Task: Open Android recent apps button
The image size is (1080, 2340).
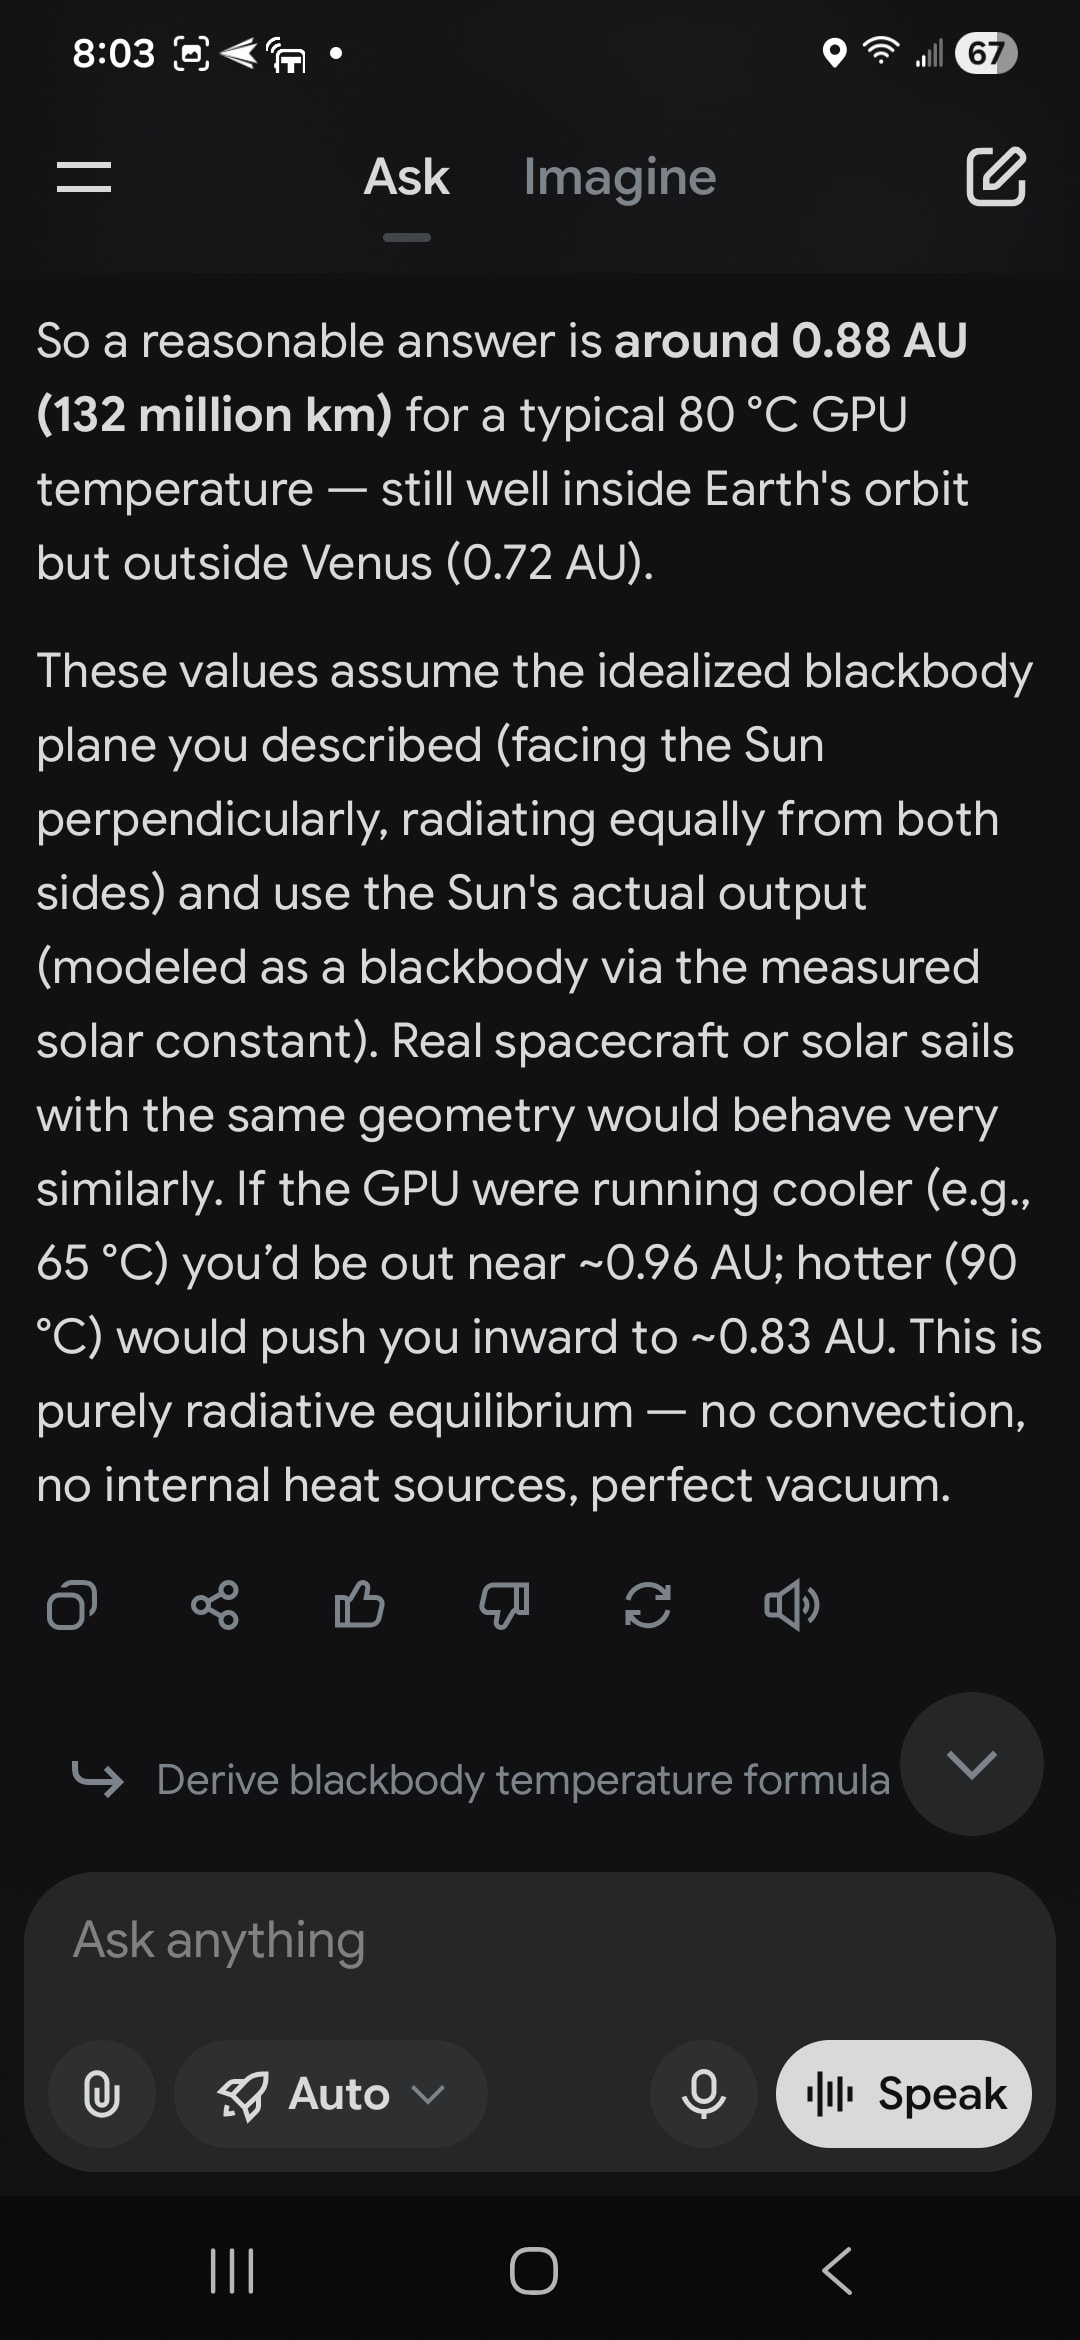Action: click(x=232, y=2270)
